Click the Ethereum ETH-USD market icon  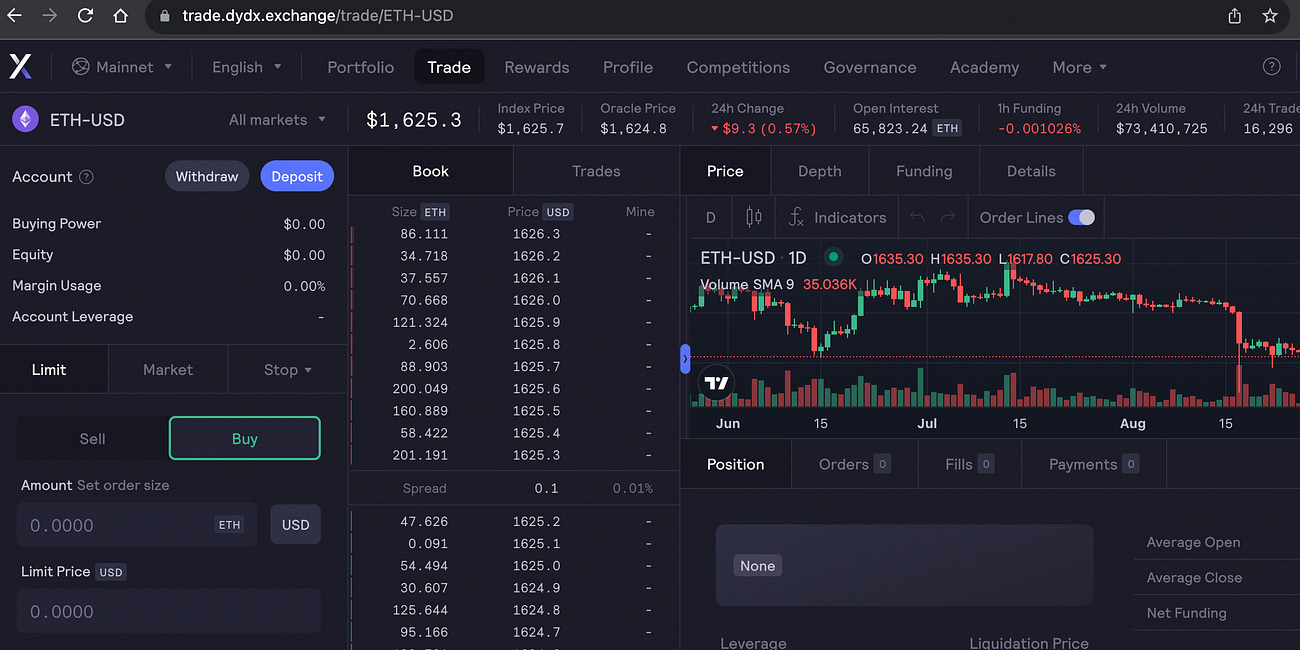coord(25,120)
